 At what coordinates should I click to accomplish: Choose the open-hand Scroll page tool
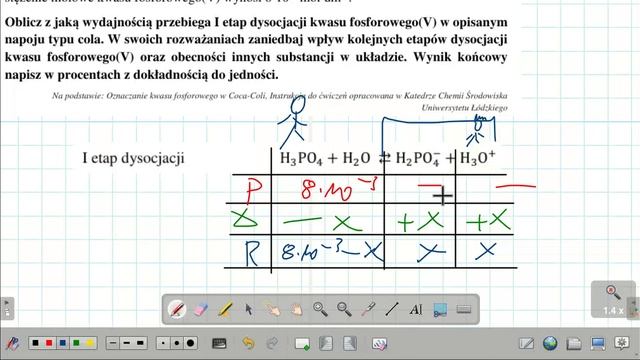297,309
